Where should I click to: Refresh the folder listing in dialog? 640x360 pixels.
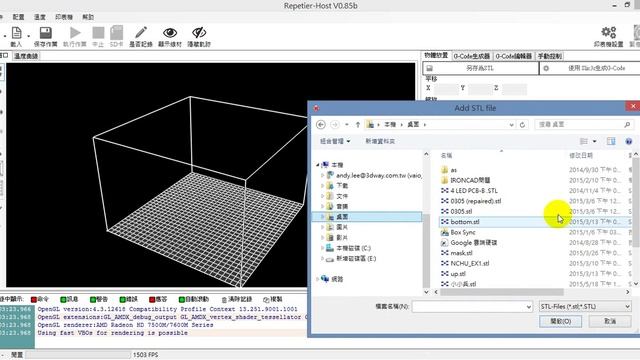[522, 124]
